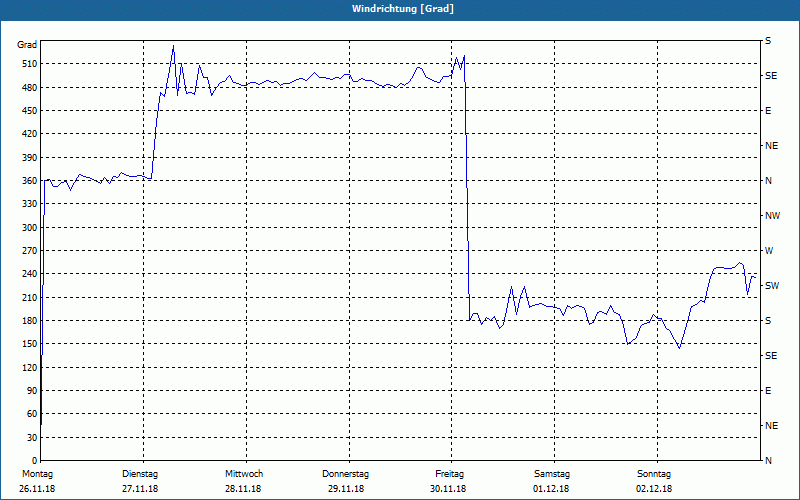This screenshot has width=800, height=500.
Task: Click the 330 axis tick label
Action: [x=30, y=204]
